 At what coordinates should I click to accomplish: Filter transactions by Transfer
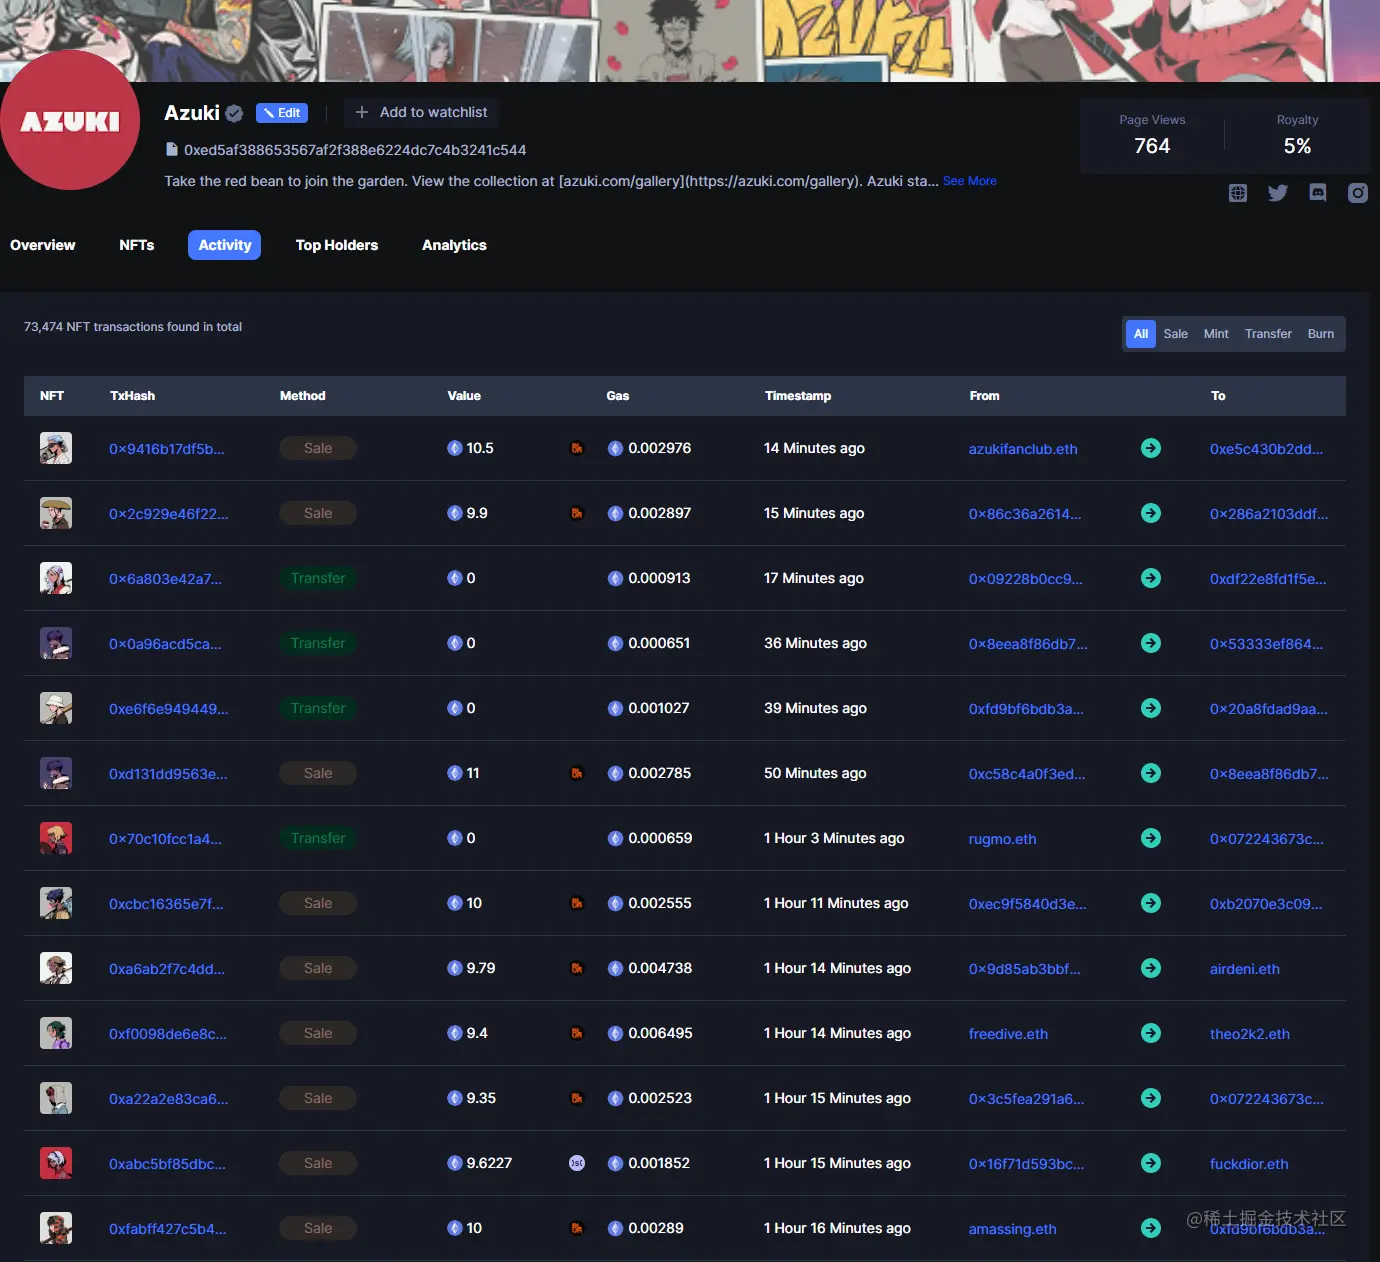point(1268,334)
